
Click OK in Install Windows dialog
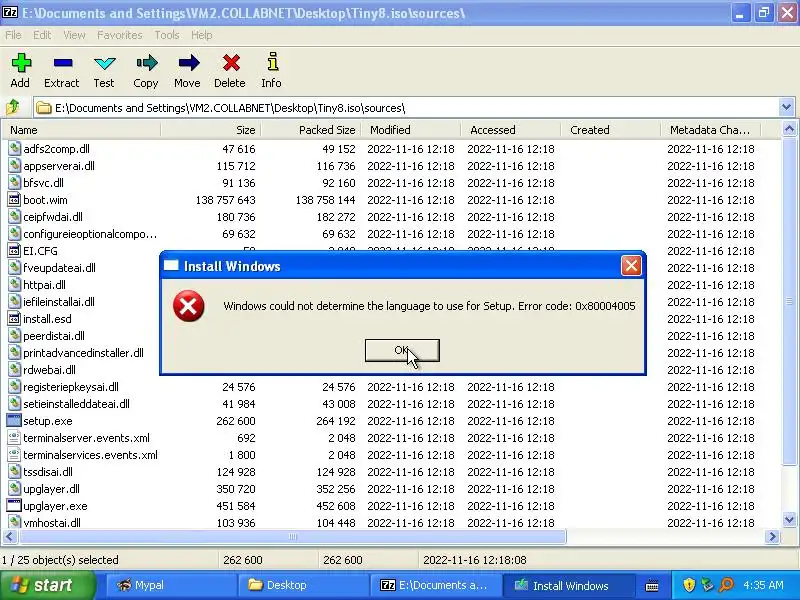click(x=402, y=350)
